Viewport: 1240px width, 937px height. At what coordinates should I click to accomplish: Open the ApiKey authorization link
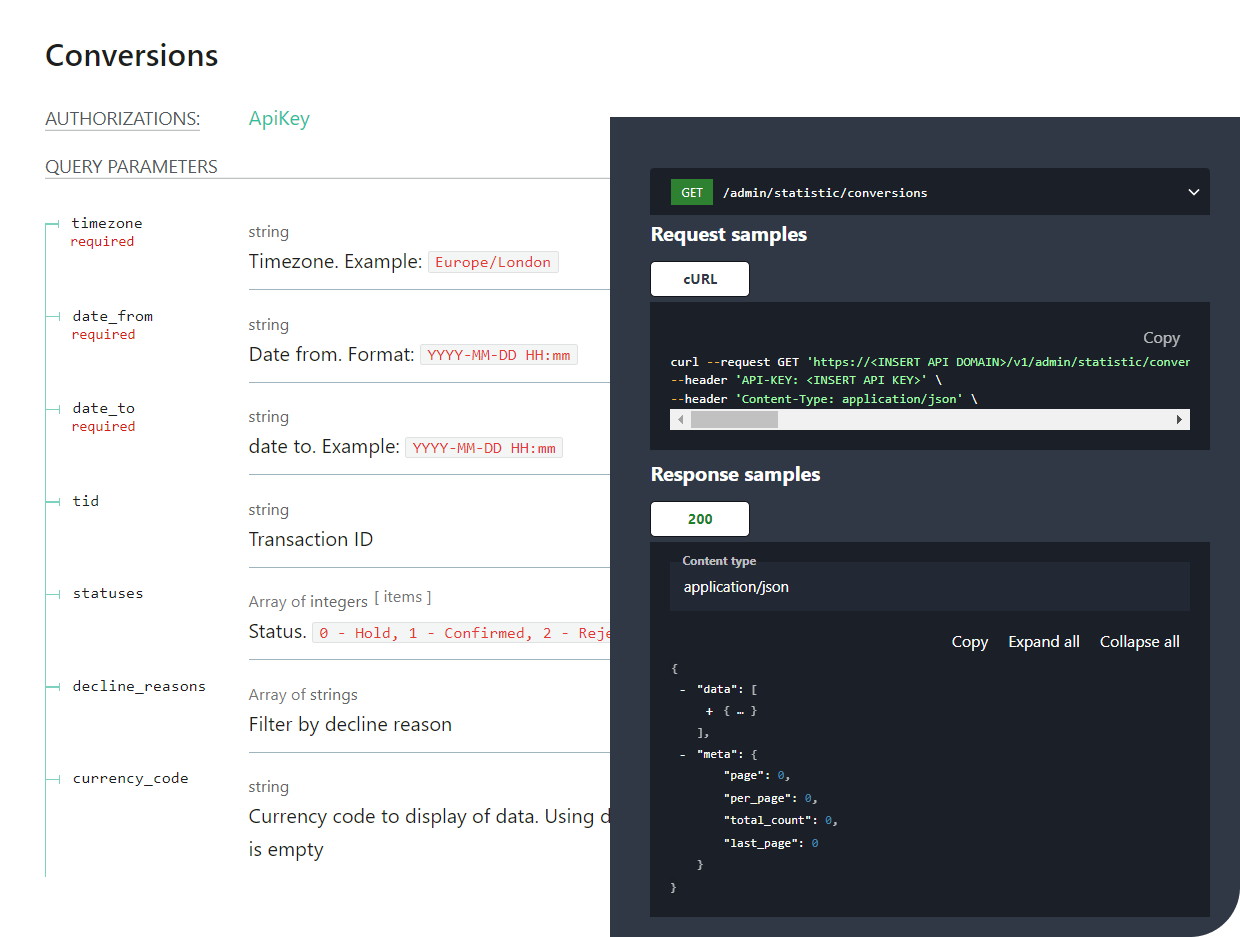(279, 119)
